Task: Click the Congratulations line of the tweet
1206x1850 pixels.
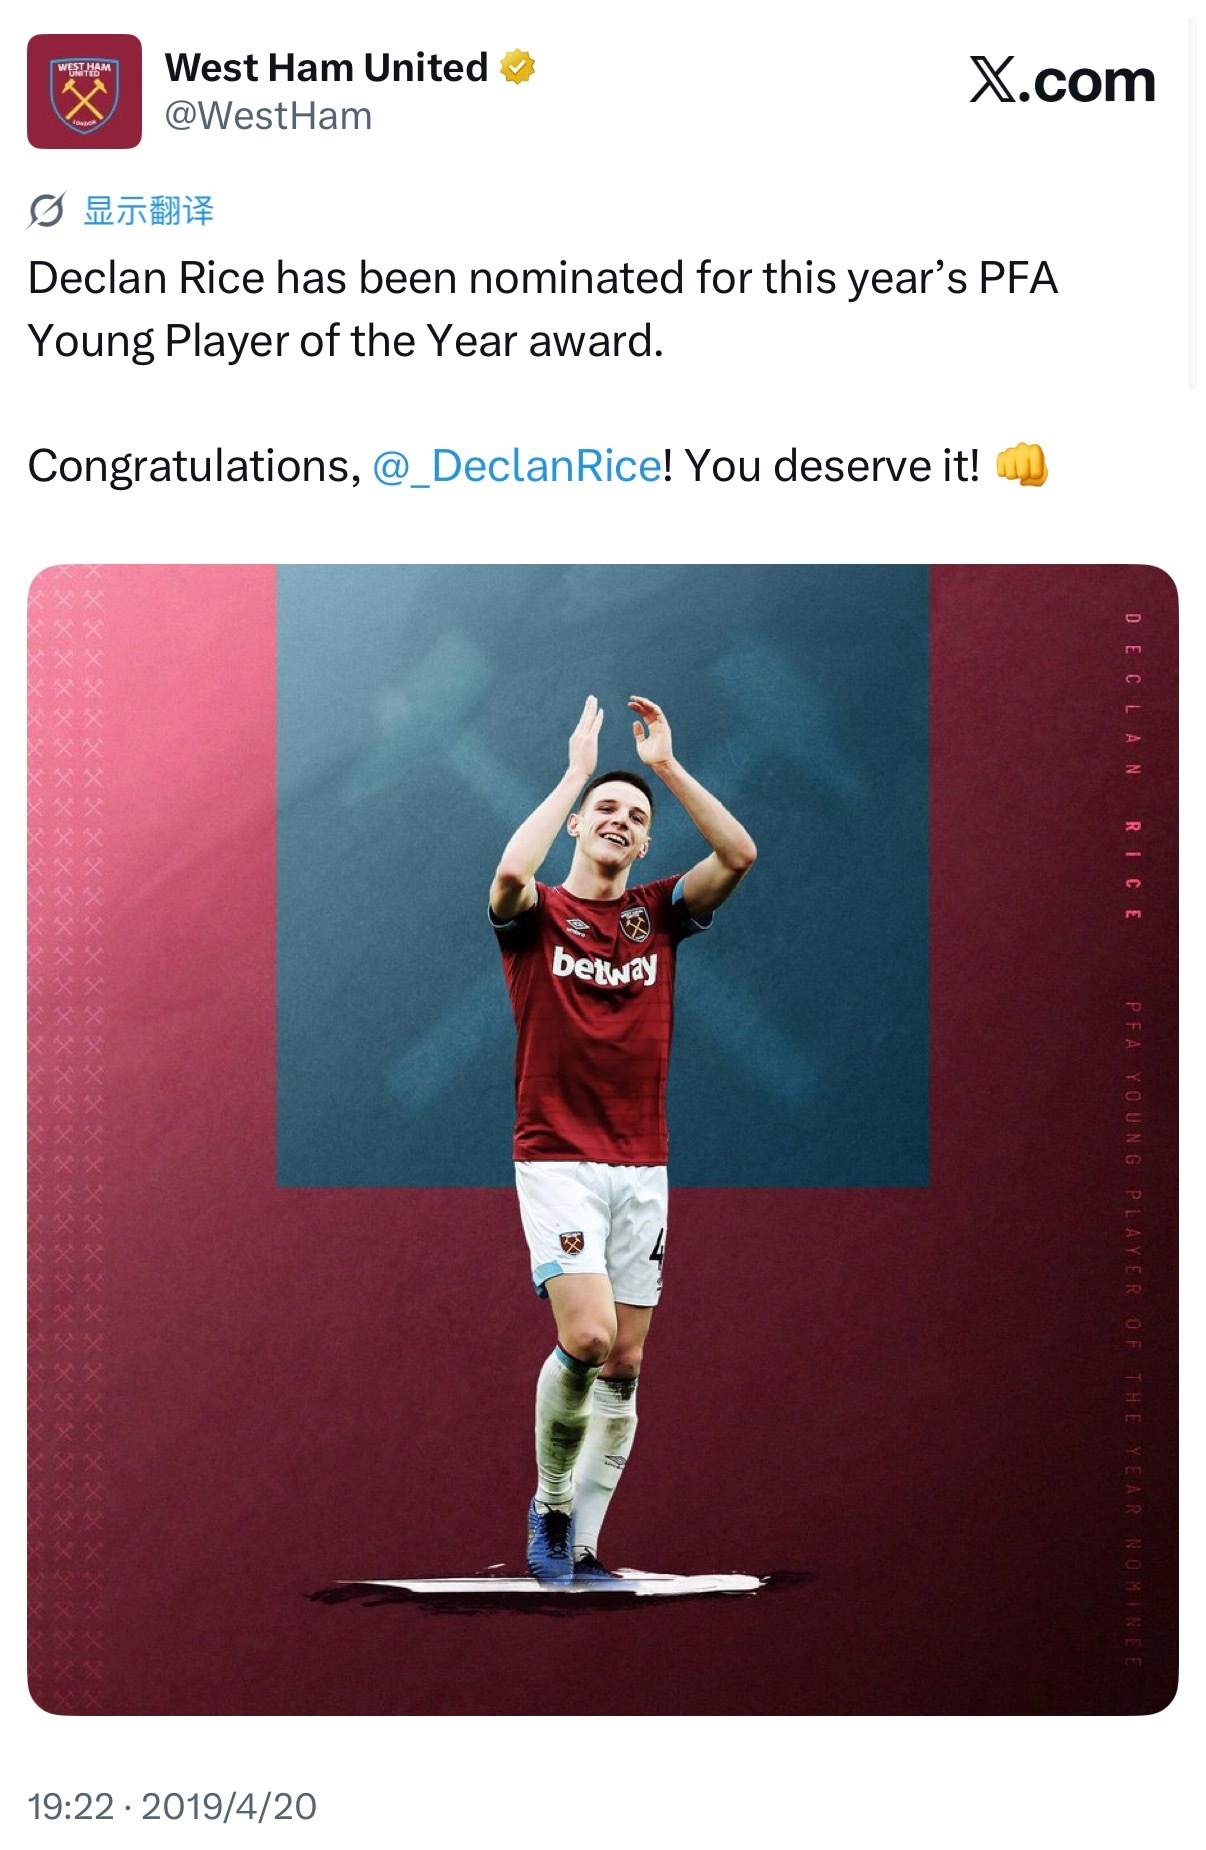Action: (538, 466)
